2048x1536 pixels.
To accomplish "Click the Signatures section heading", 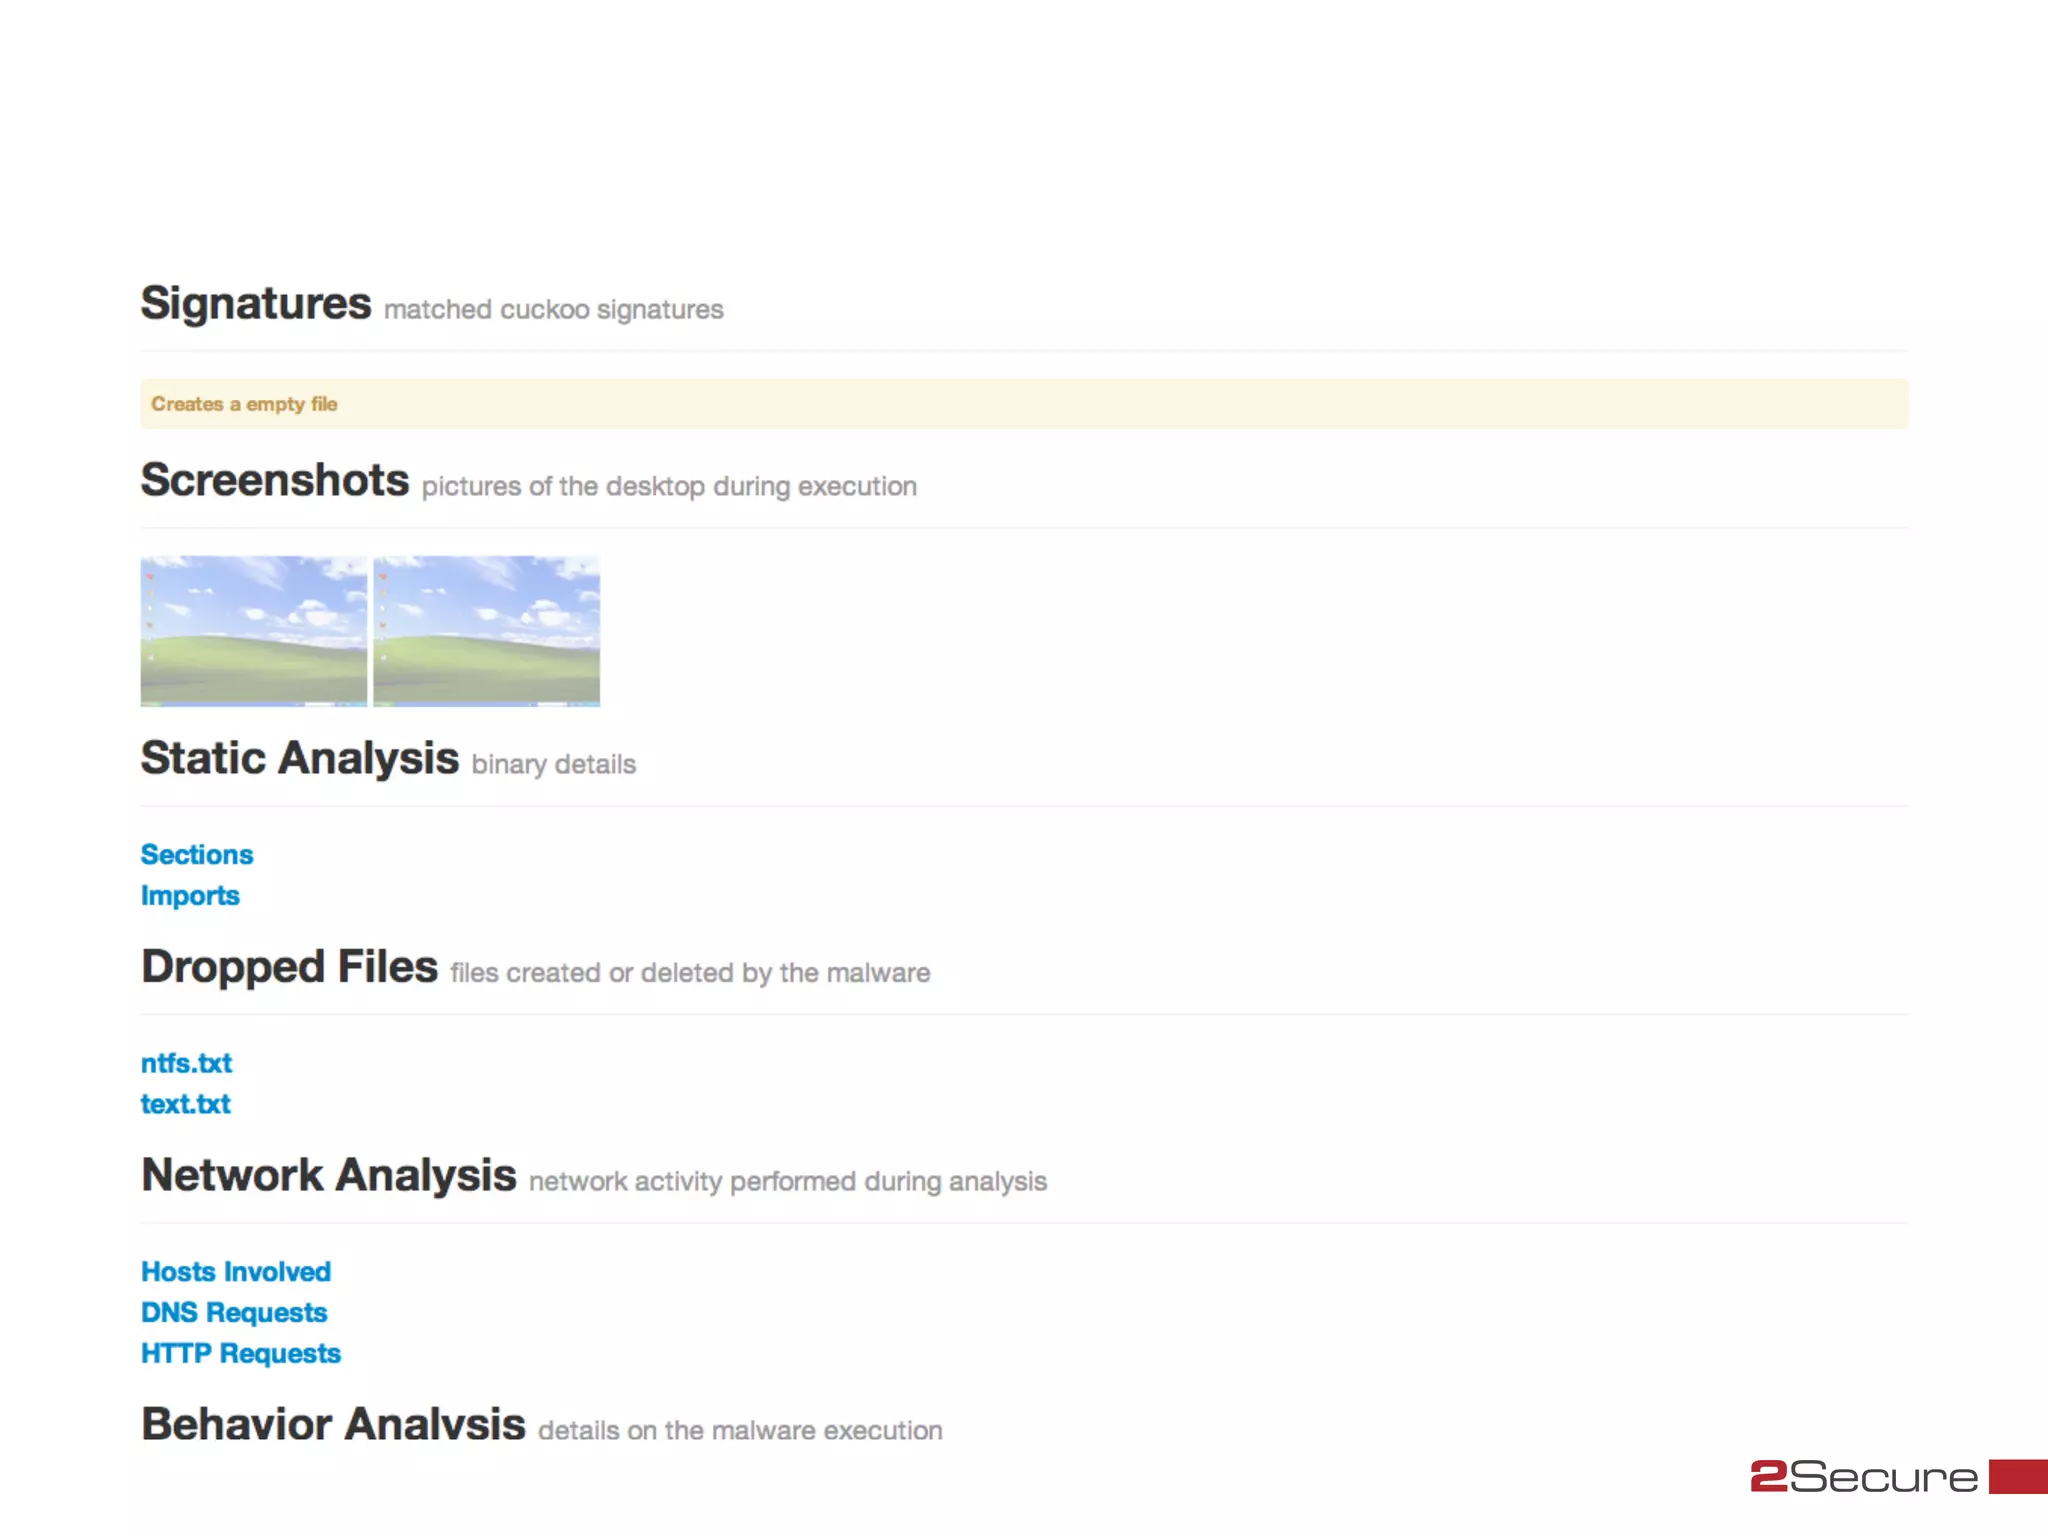I will click(x=256, y=303).
